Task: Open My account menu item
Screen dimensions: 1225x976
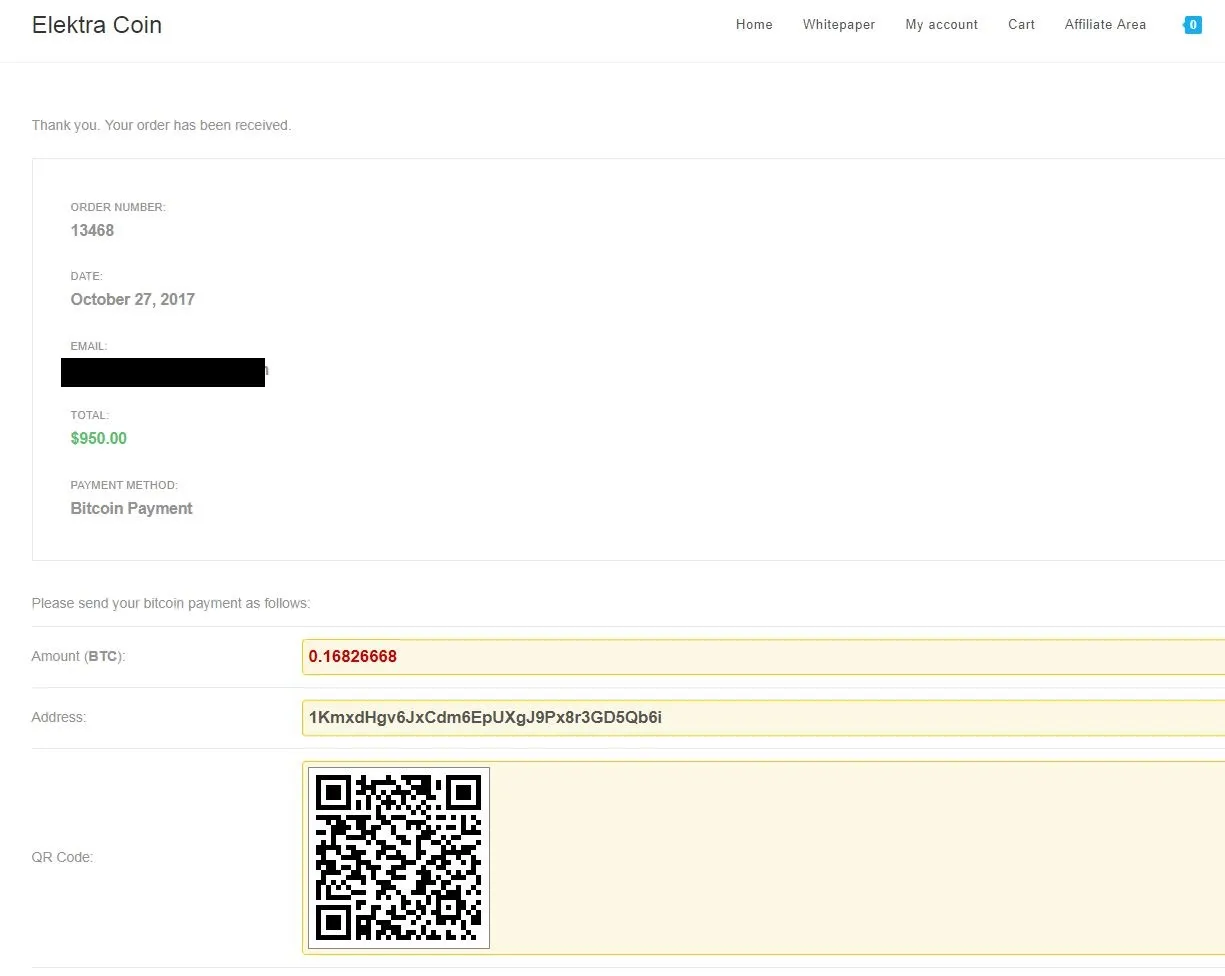Action: pyautogui.click(x=942, y=25)
